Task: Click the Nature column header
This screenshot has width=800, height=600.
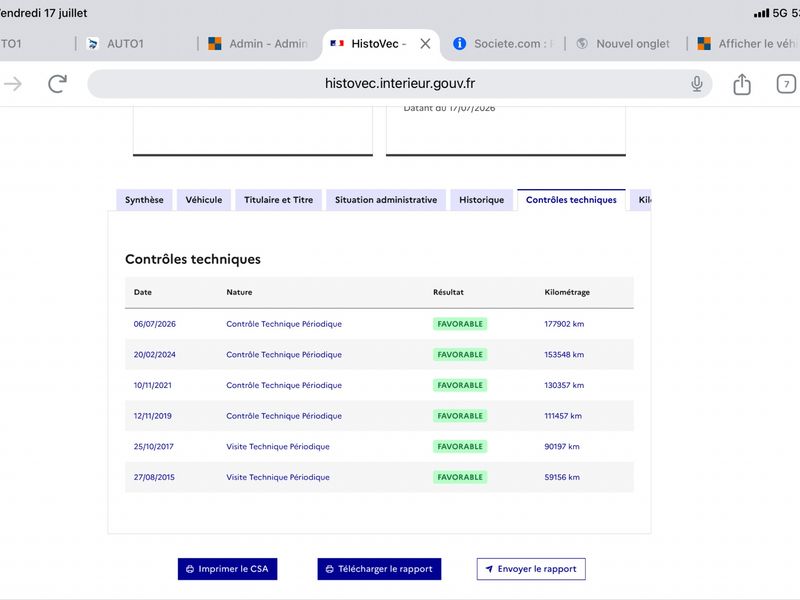Action: tap(239, 292)
